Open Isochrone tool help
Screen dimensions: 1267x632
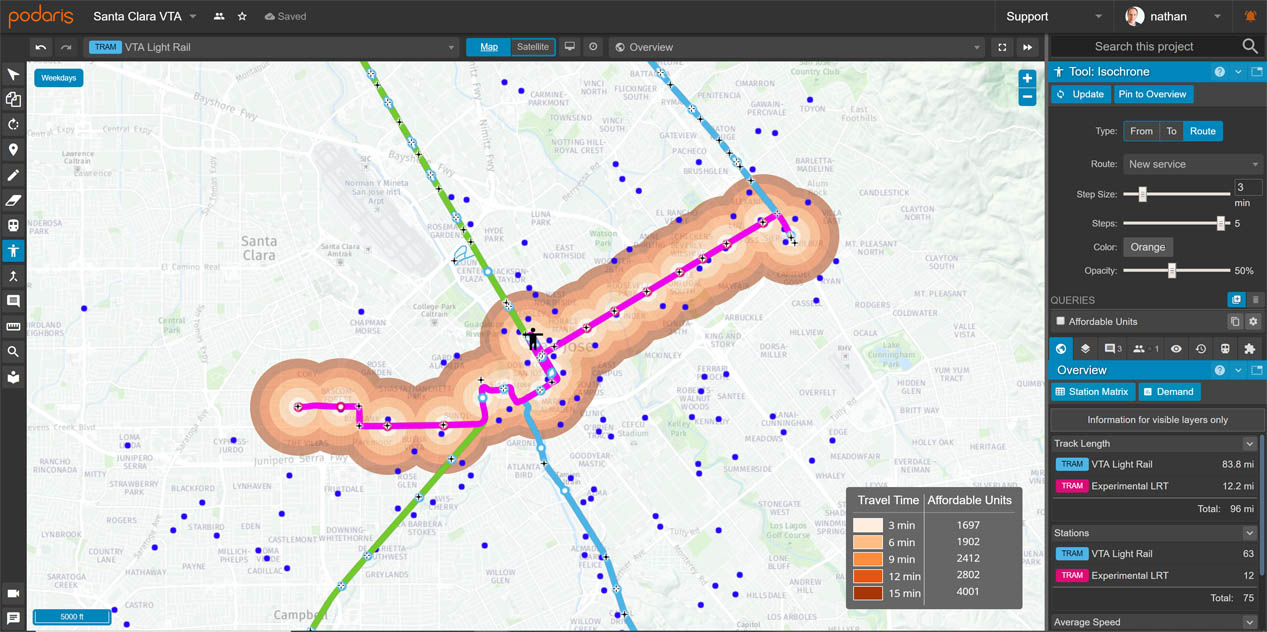tap(1219, 72)
